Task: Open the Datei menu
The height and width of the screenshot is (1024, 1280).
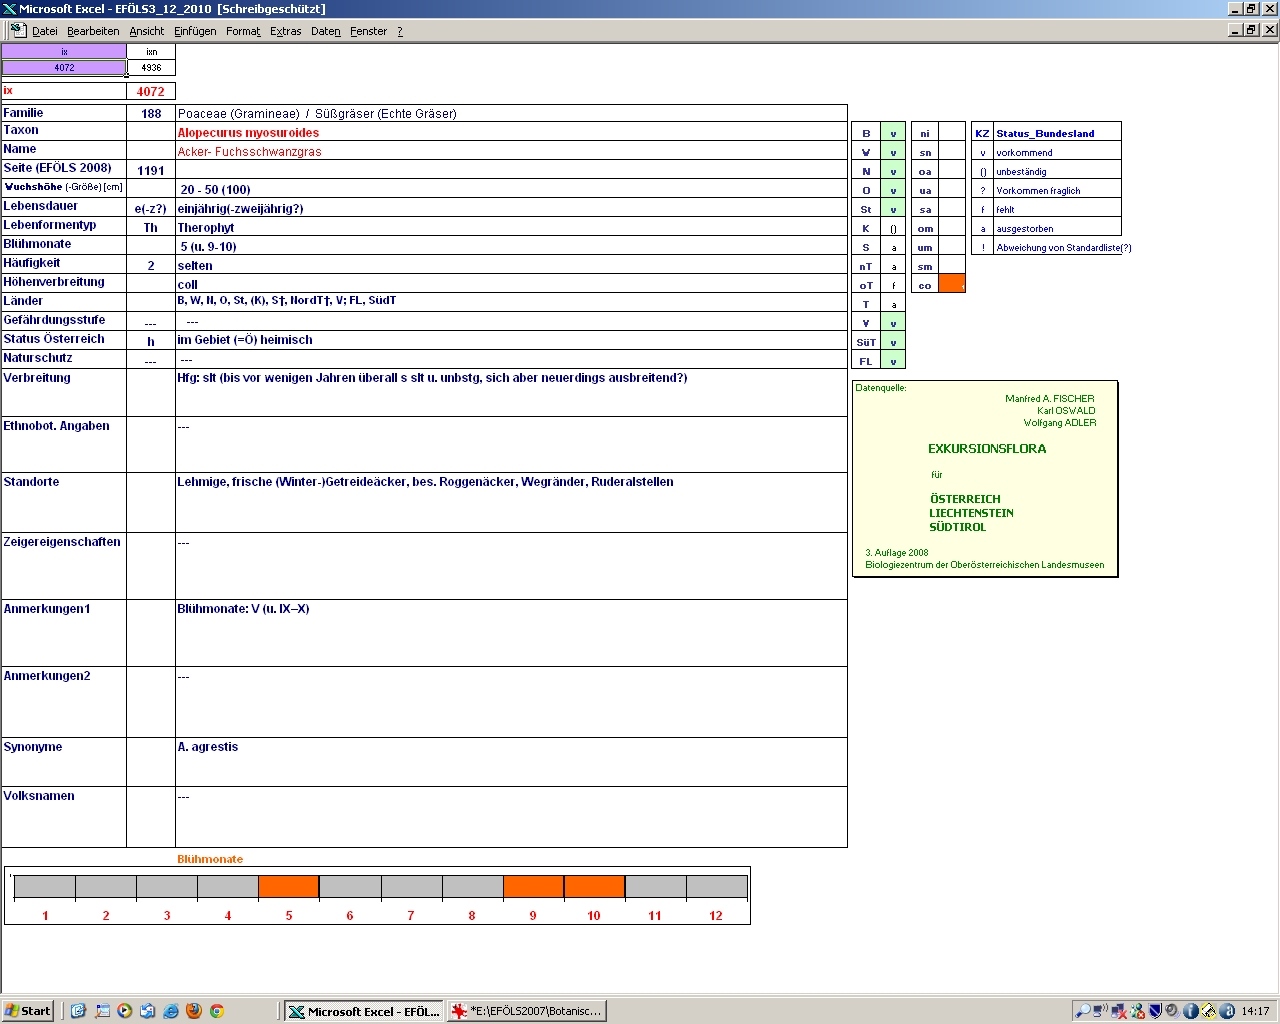Action: (44, 31)
